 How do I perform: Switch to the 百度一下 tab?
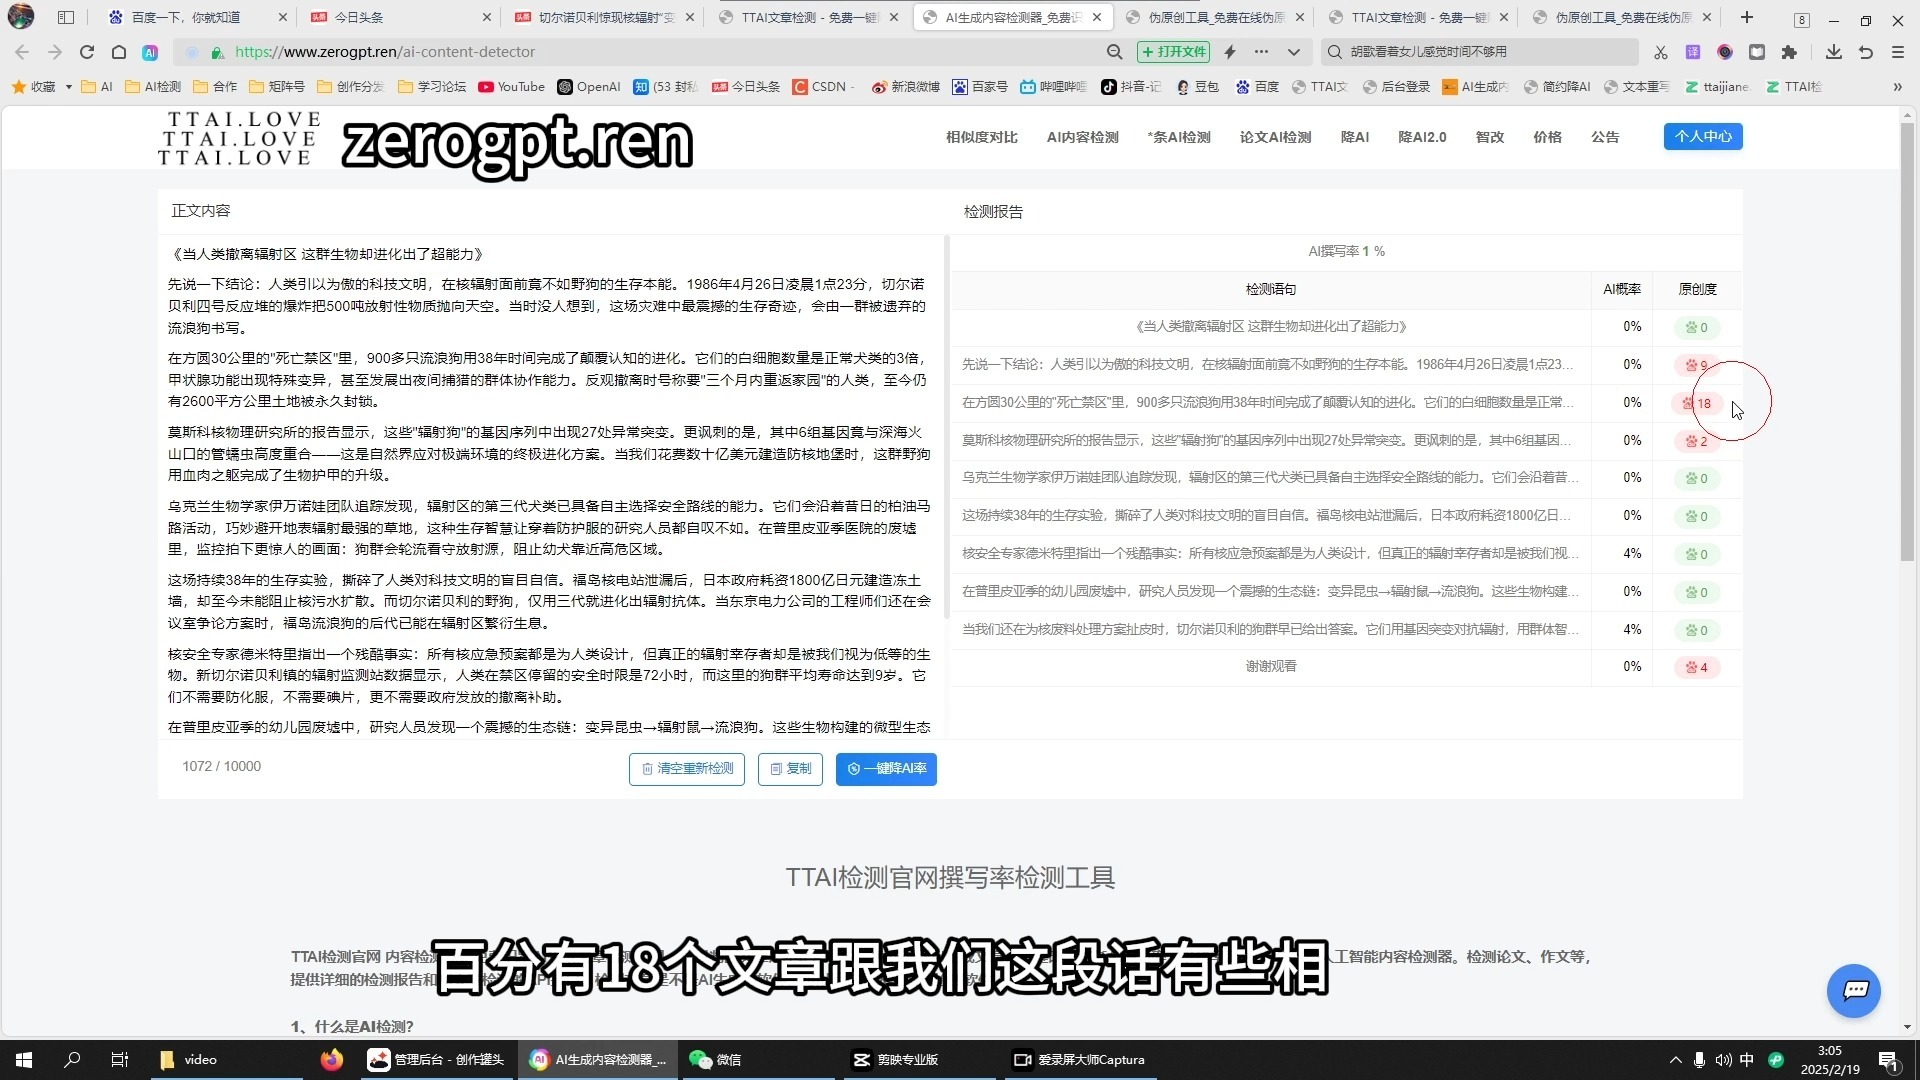(196, 17)
